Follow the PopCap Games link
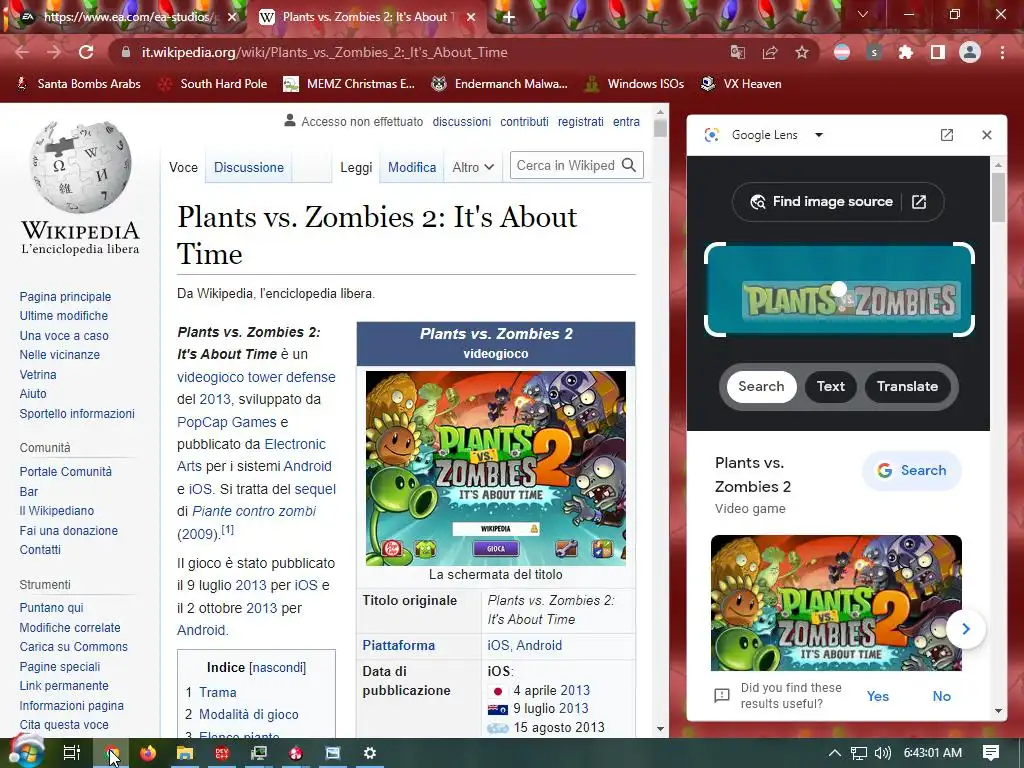Image resolution: width=1024 pixels, height=768 pixels. pyautogui.click(x=227, y=422)
